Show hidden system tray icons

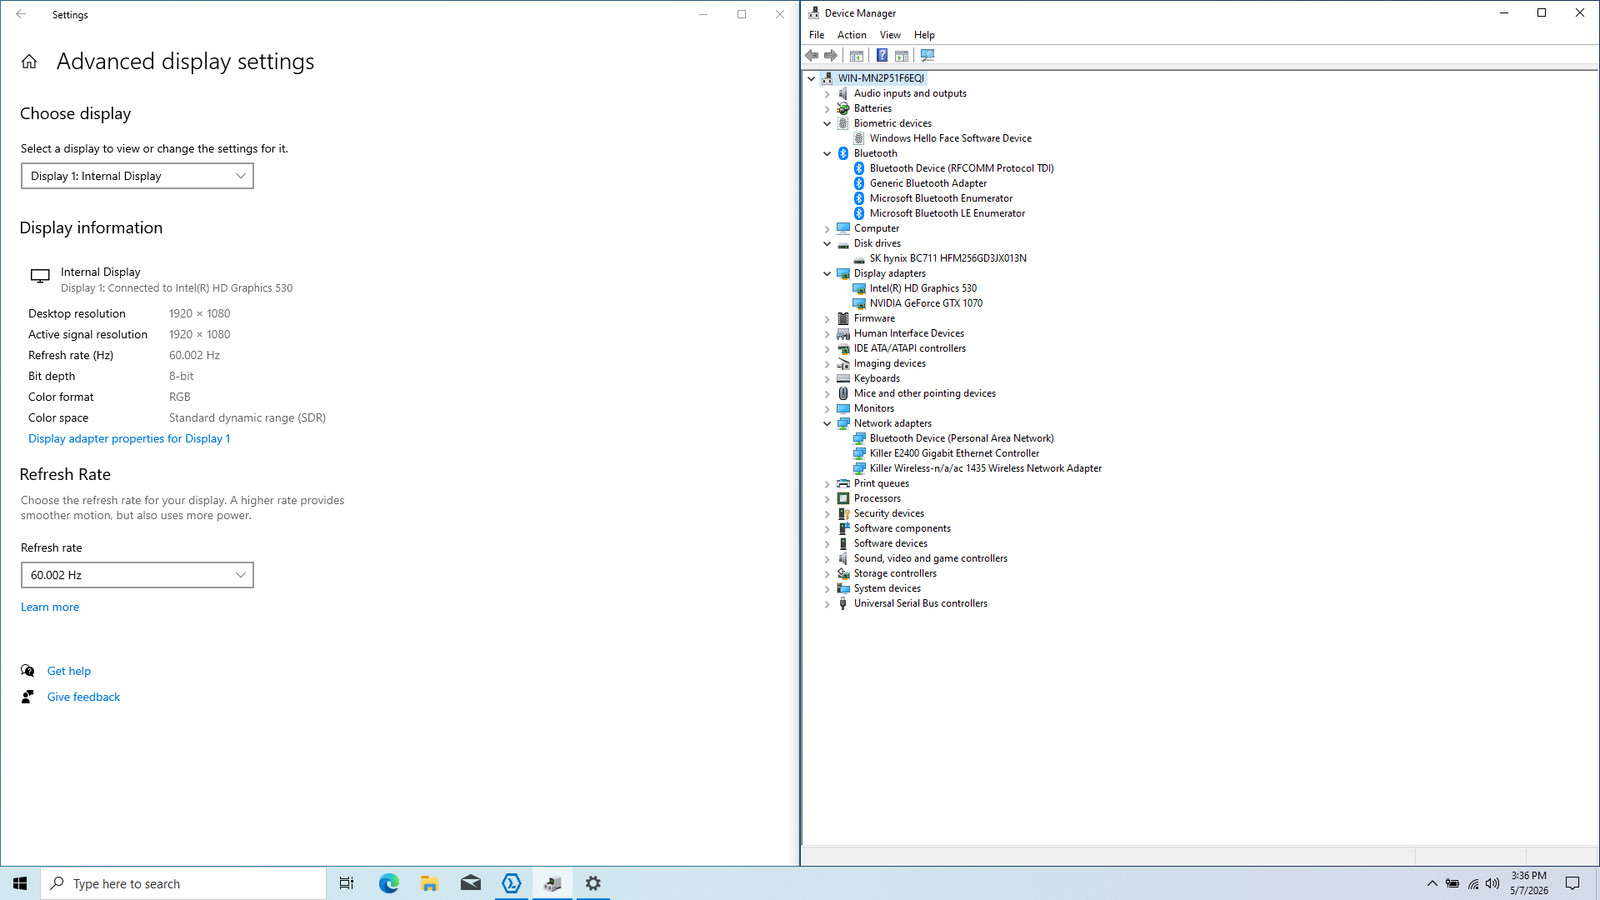click(x=1432, y=884)
